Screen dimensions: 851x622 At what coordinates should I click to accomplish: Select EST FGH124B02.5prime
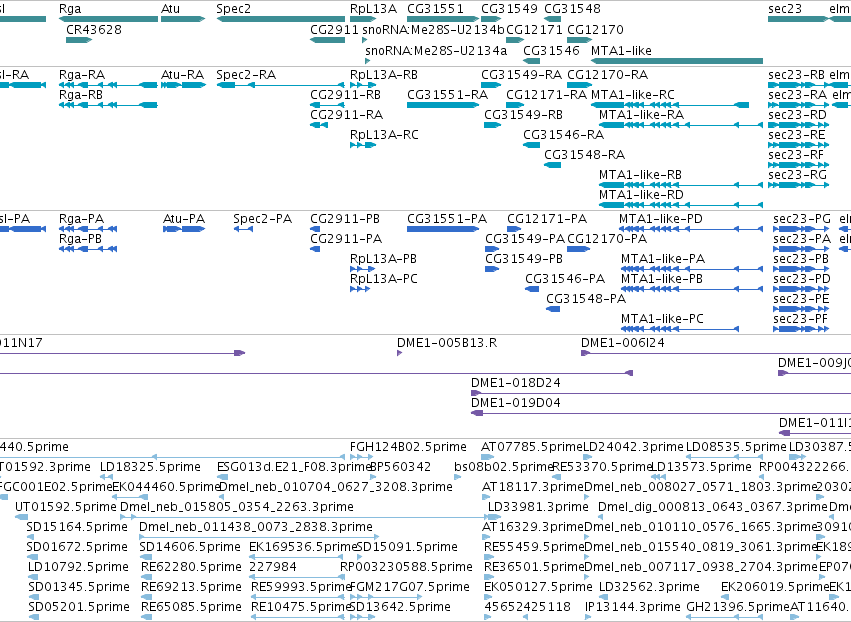coord(363,458)
